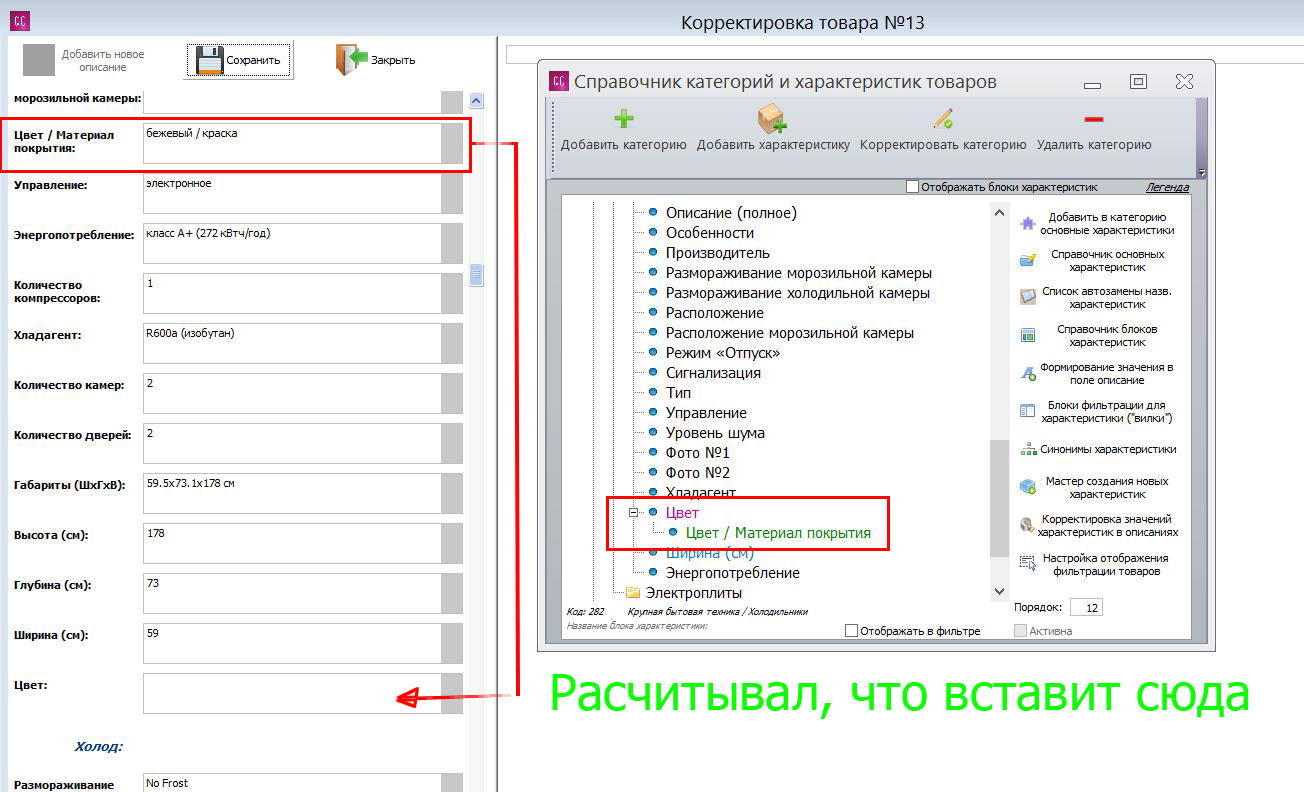Click the tree scroll down arrow
The height and width of the screenshot is (792, 1304).
999,592
